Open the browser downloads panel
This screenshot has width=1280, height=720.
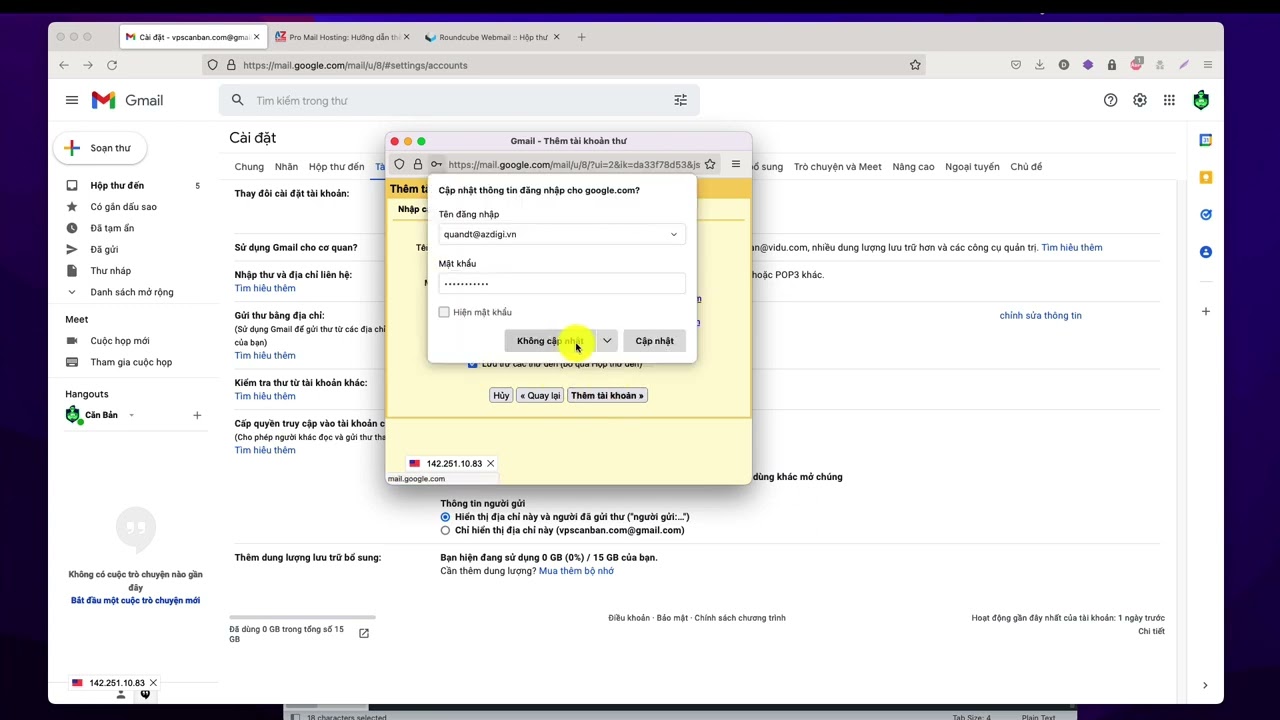[x=1039, y=65]
